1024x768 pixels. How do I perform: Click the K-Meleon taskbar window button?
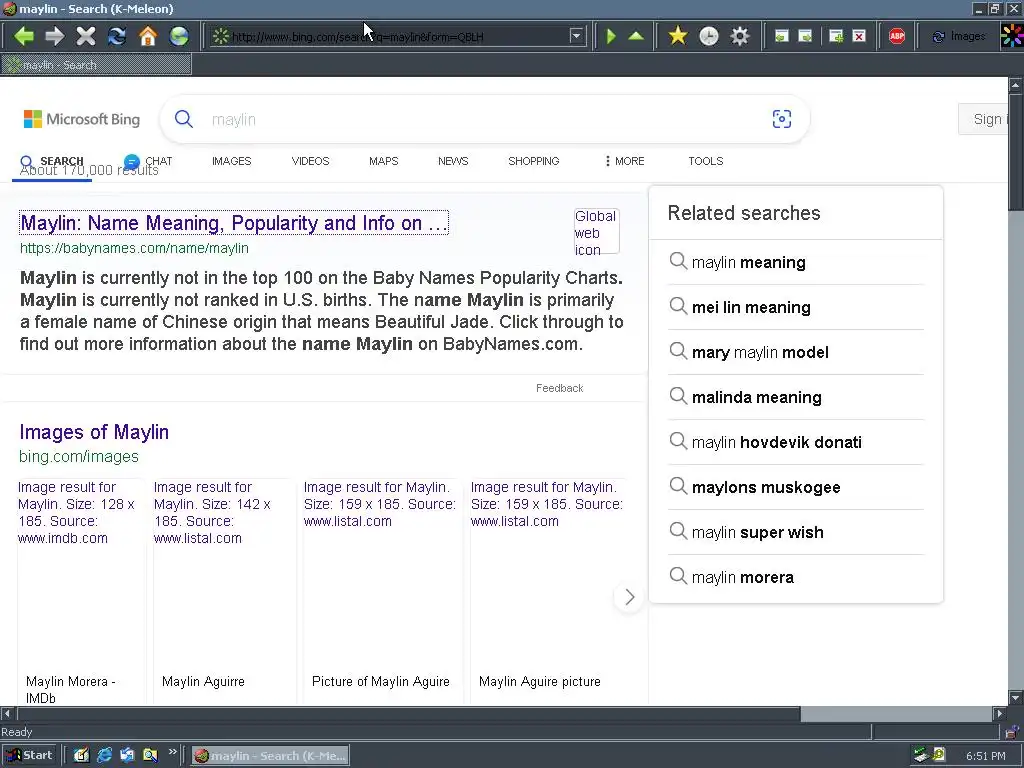click(x=270, y=756)
